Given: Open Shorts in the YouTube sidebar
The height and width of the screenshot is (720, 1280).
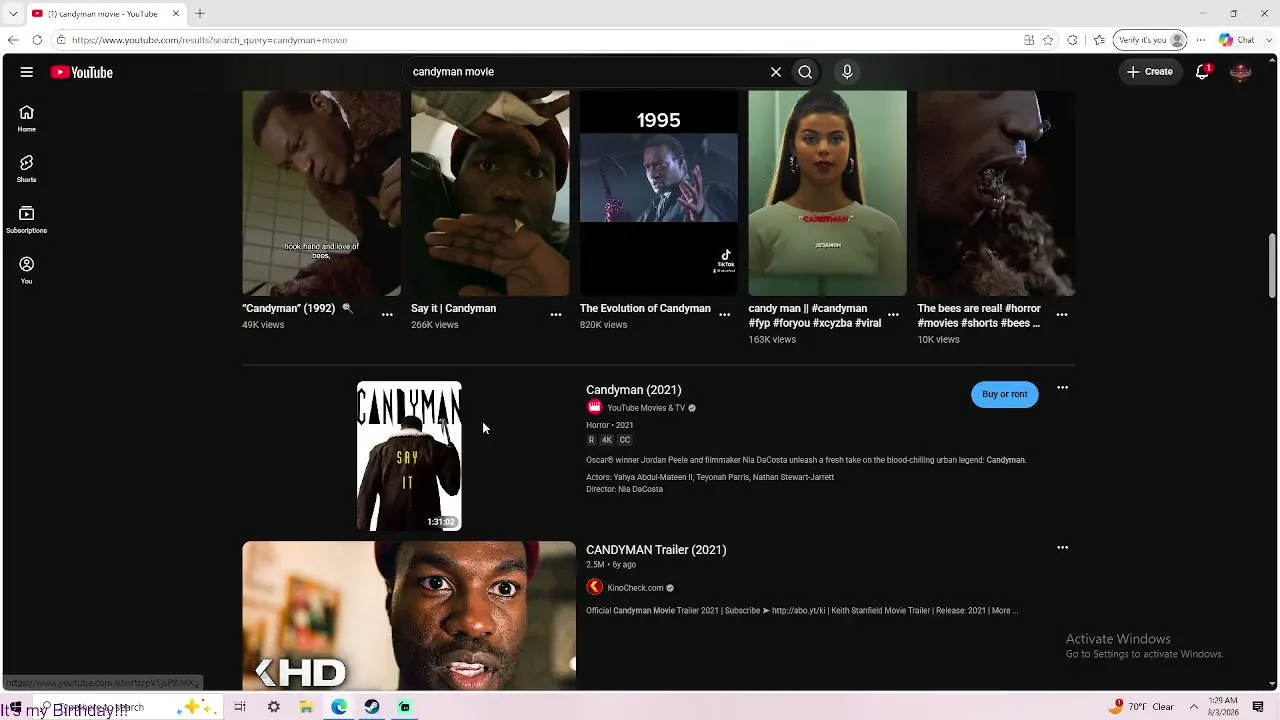Looking at the screenshot, I should [27, 168].
